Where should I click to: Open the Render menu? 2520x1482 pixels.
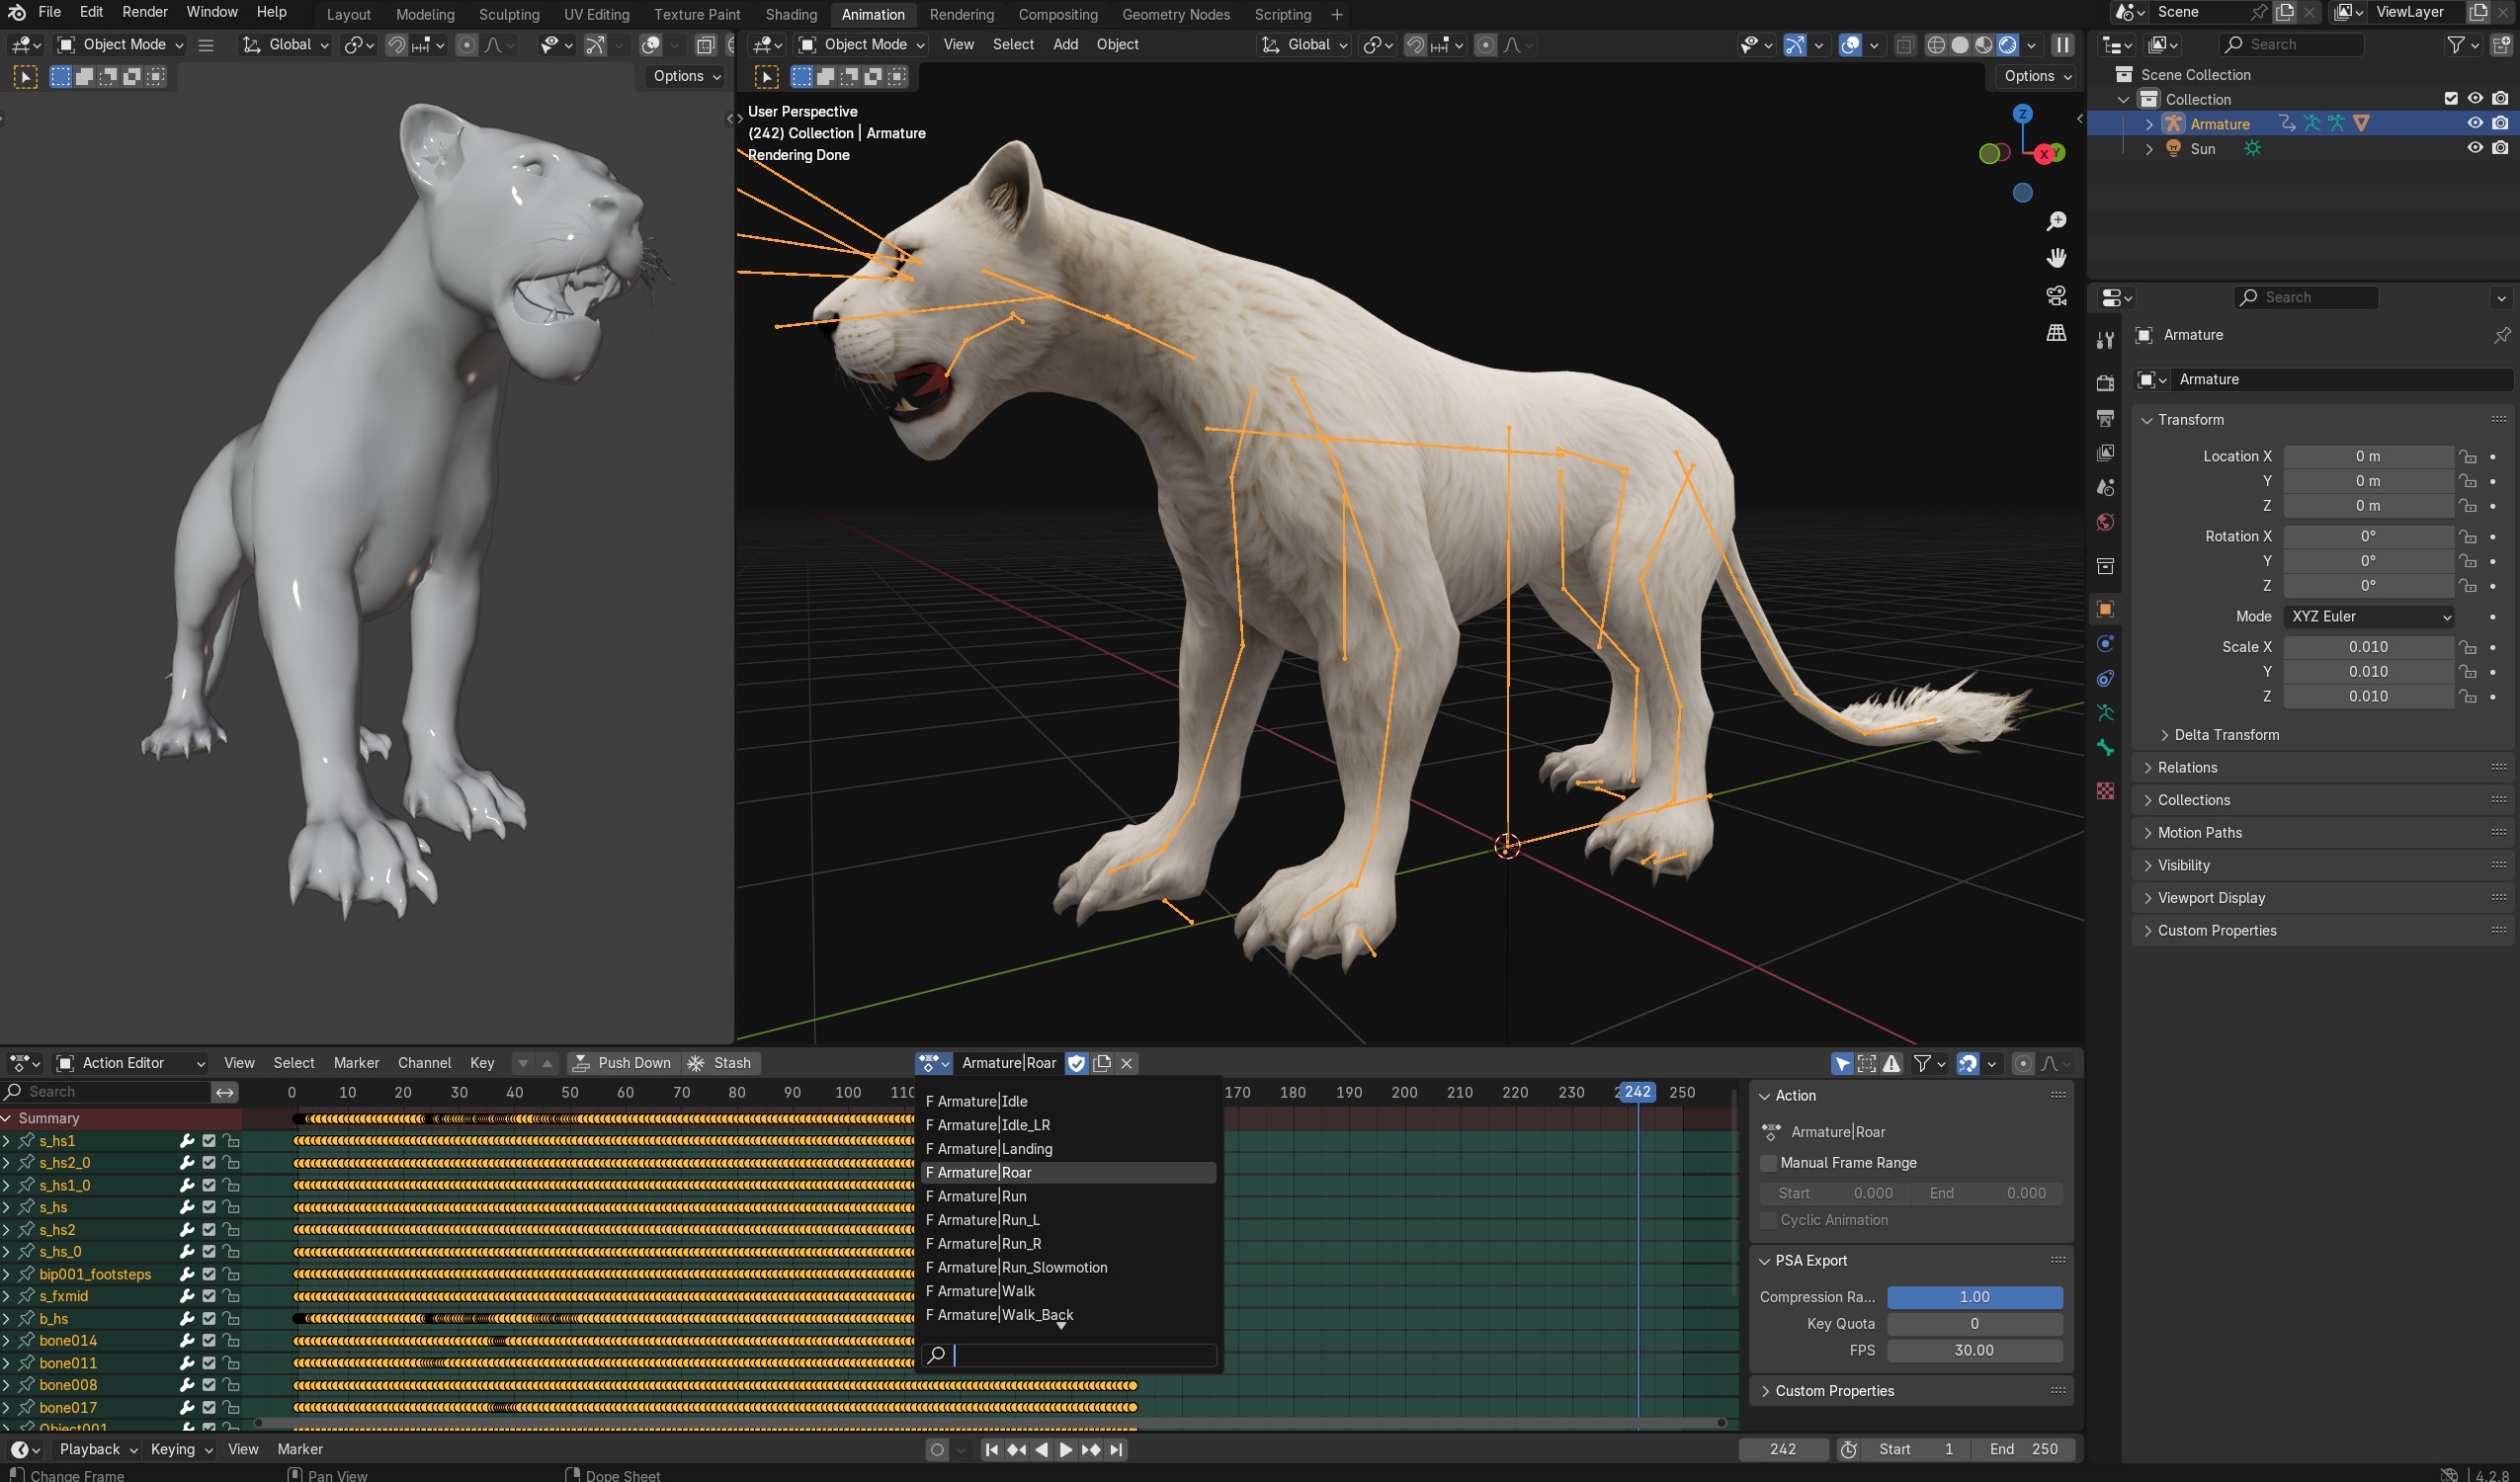tap(144, 12)
